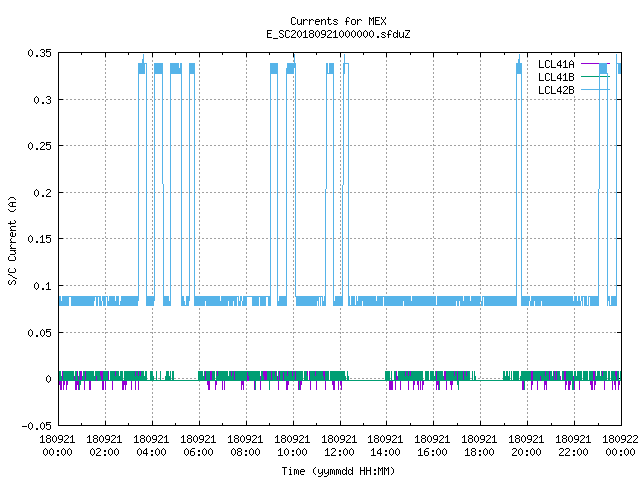Click the x-axis label 'Time (yymmdd HH:MM)'
The image size is (640, 480).
[338, 471]
